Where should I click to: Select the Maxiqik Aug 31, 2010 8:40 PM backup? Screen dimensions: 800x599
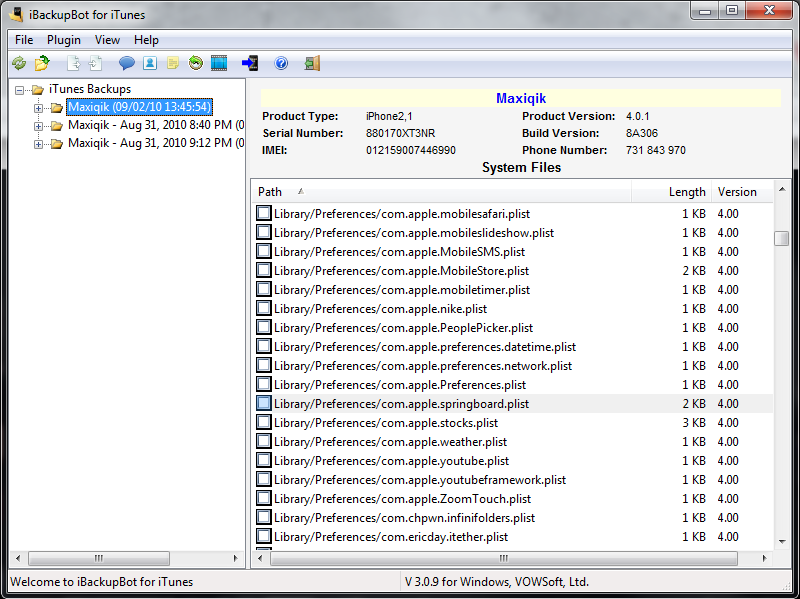coord(156,125)
